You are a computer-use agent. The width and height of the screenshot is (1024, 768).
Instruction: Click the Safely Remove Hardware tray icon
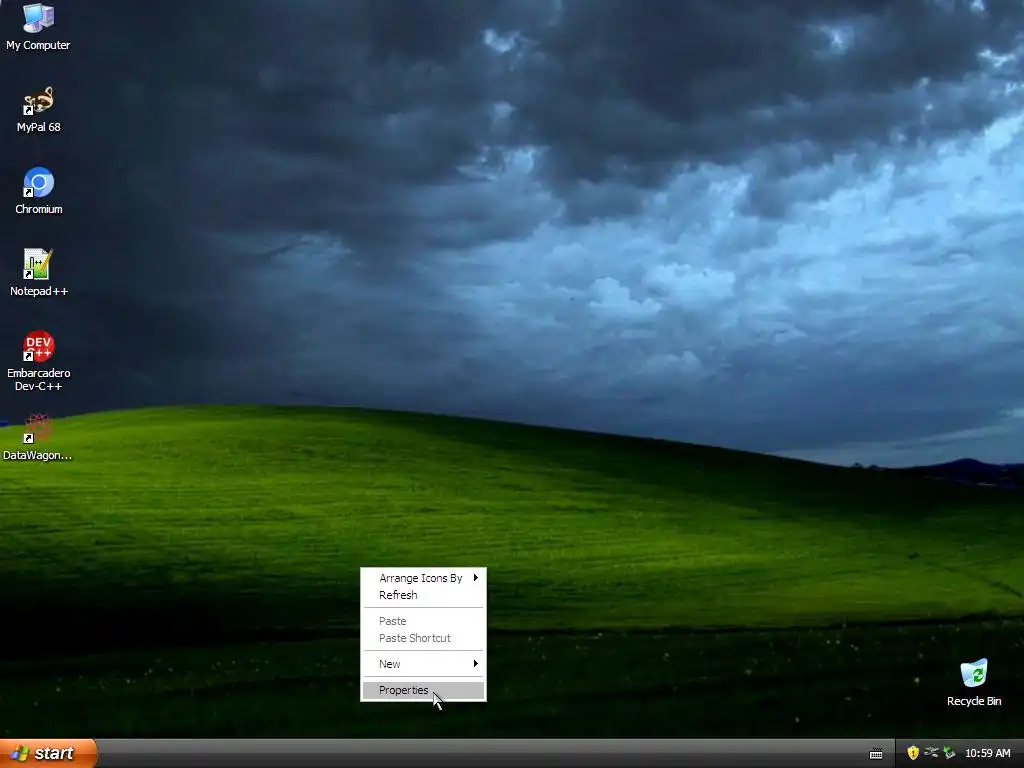coord(931,753)
